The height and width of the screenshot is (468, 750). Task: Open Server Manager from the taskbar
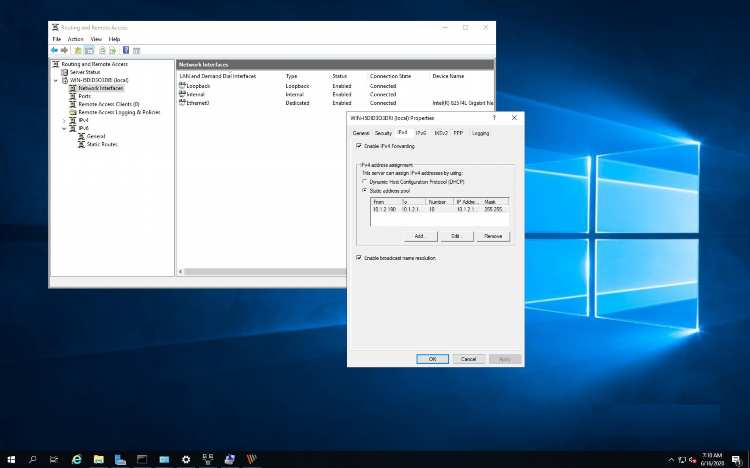point(120,459)
